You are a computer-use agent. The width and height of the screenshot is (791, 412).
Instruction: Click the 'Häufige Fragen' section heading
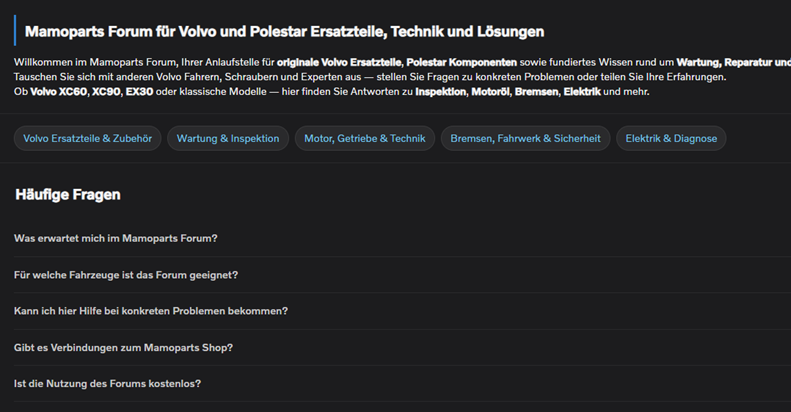(68, 194)
